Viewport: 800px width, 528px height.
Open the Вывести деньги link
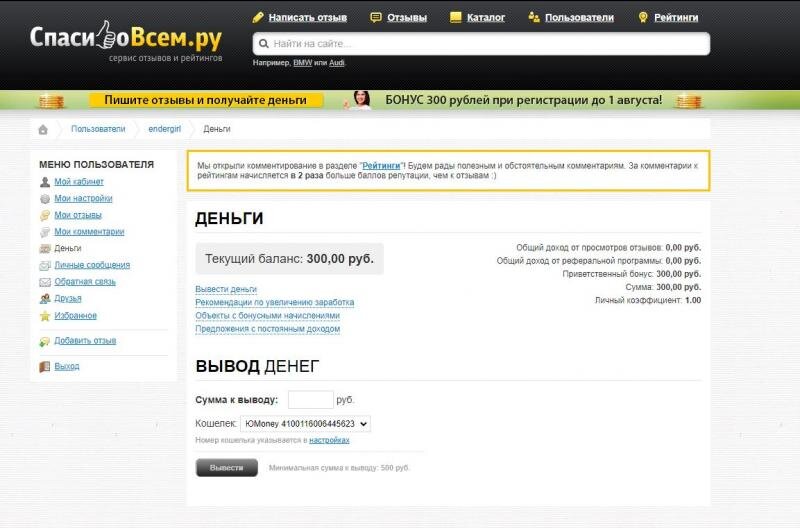click(226, 289)
